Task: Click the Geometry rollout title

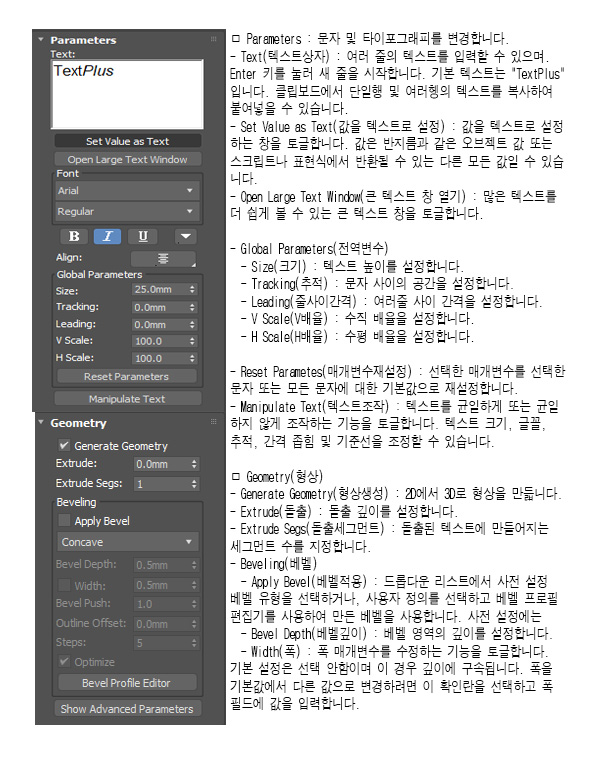Action: tap(79, 423)
